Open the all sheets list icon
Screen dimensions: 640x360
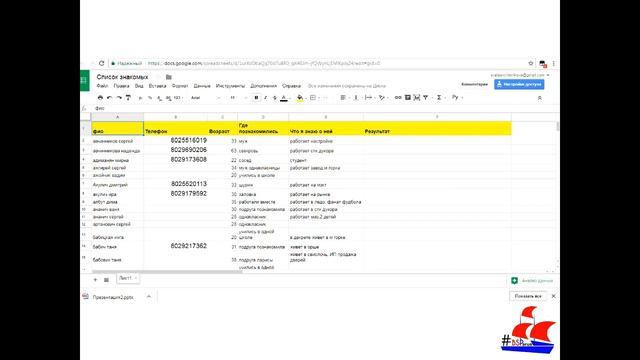pos(106,280)
